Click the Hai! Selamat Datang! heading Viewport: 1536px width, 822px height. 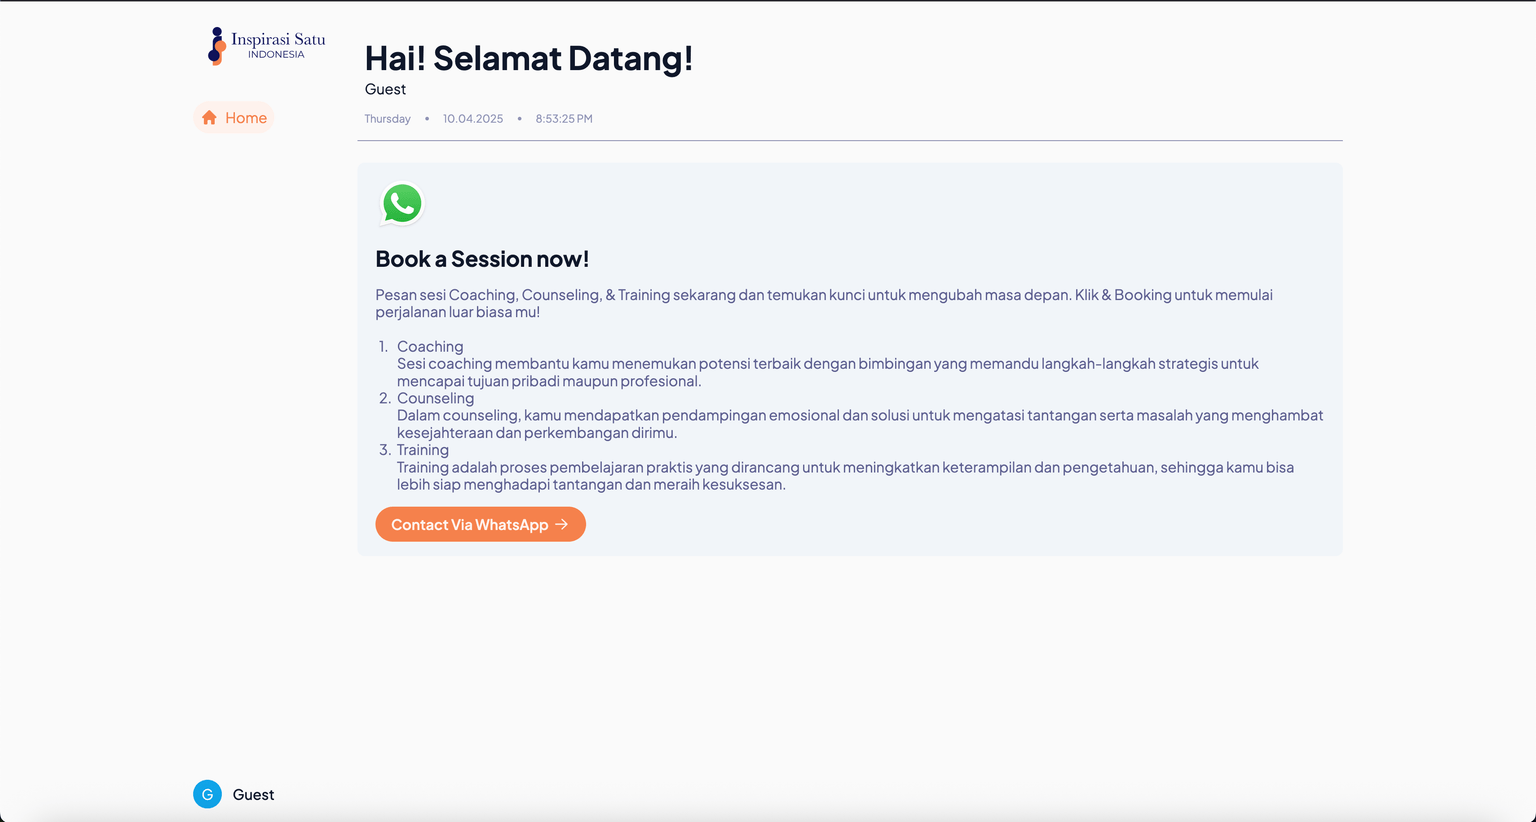[528, 58]
